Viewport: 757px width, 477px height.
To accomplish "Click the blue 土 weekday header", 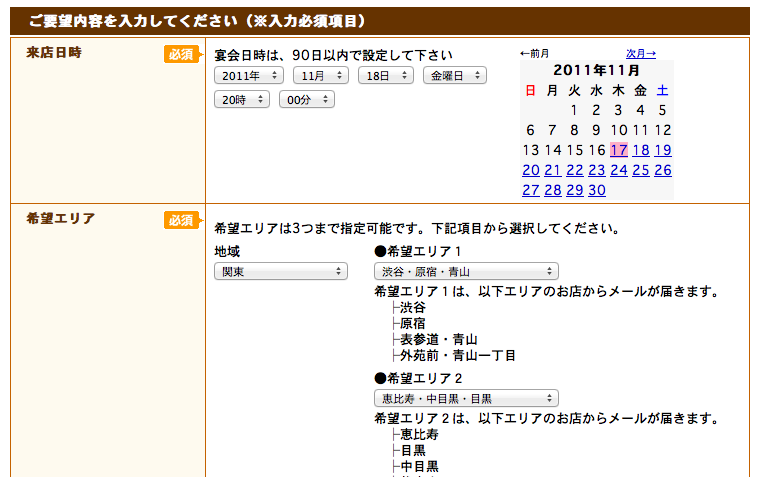I will tap(662, 90).
